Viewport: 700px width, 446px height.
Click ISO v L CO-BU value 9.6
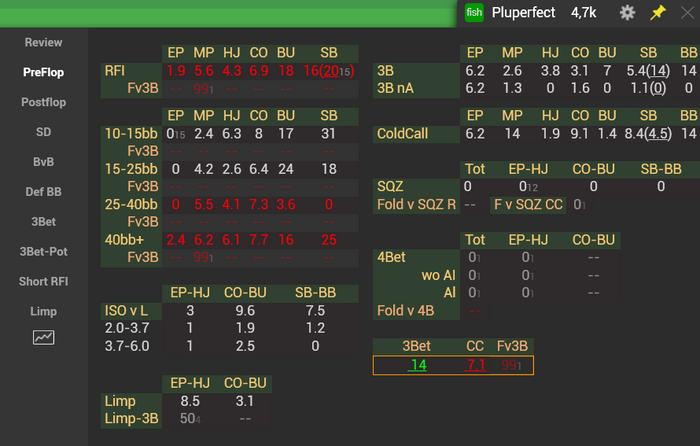click(245, 311)
